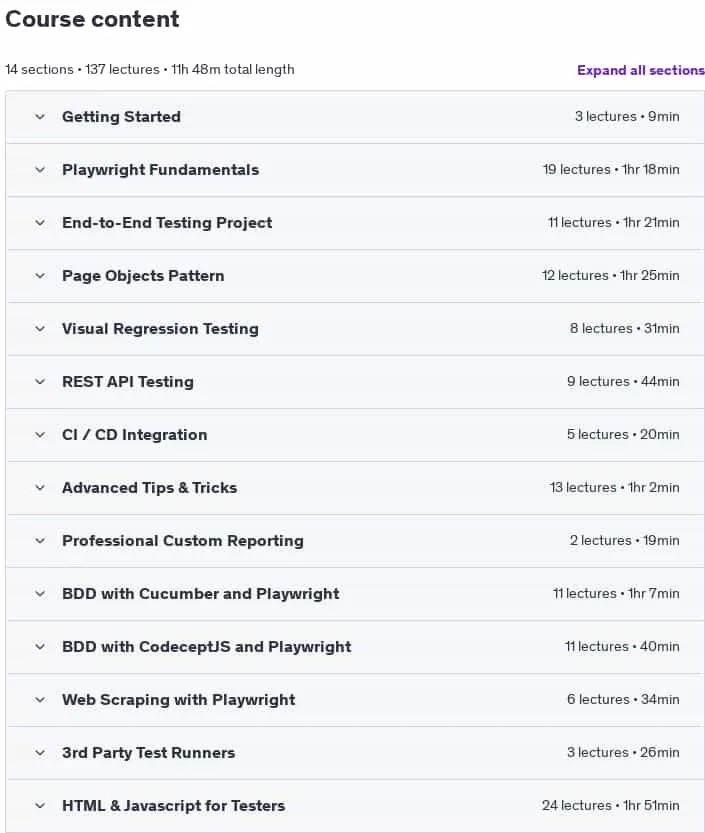Select HTML & Javascript for Testers title
The height and width of the screenshot is (833, 705).
tap(173, 806)
